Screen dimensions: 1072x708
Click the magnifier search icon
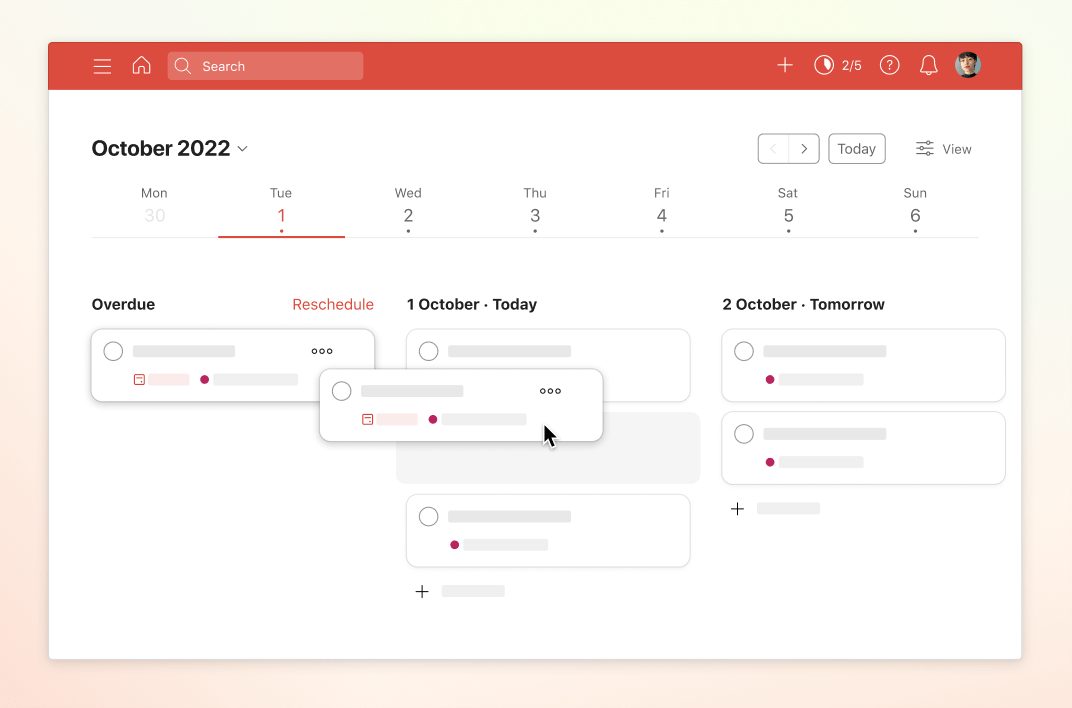tap(183, 66)
